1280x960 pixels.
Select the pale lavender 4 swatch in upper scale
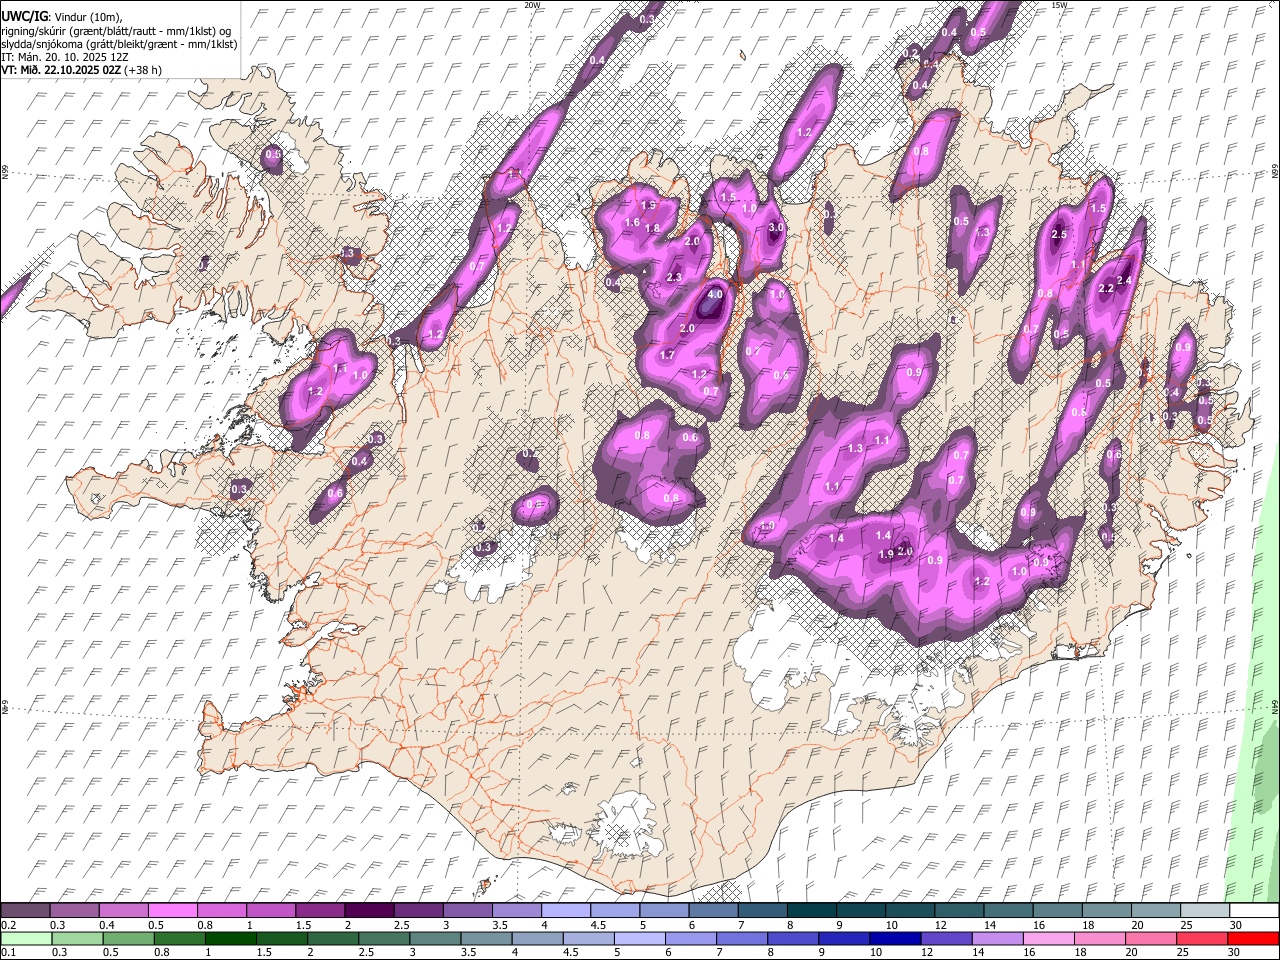coord(566,911)
